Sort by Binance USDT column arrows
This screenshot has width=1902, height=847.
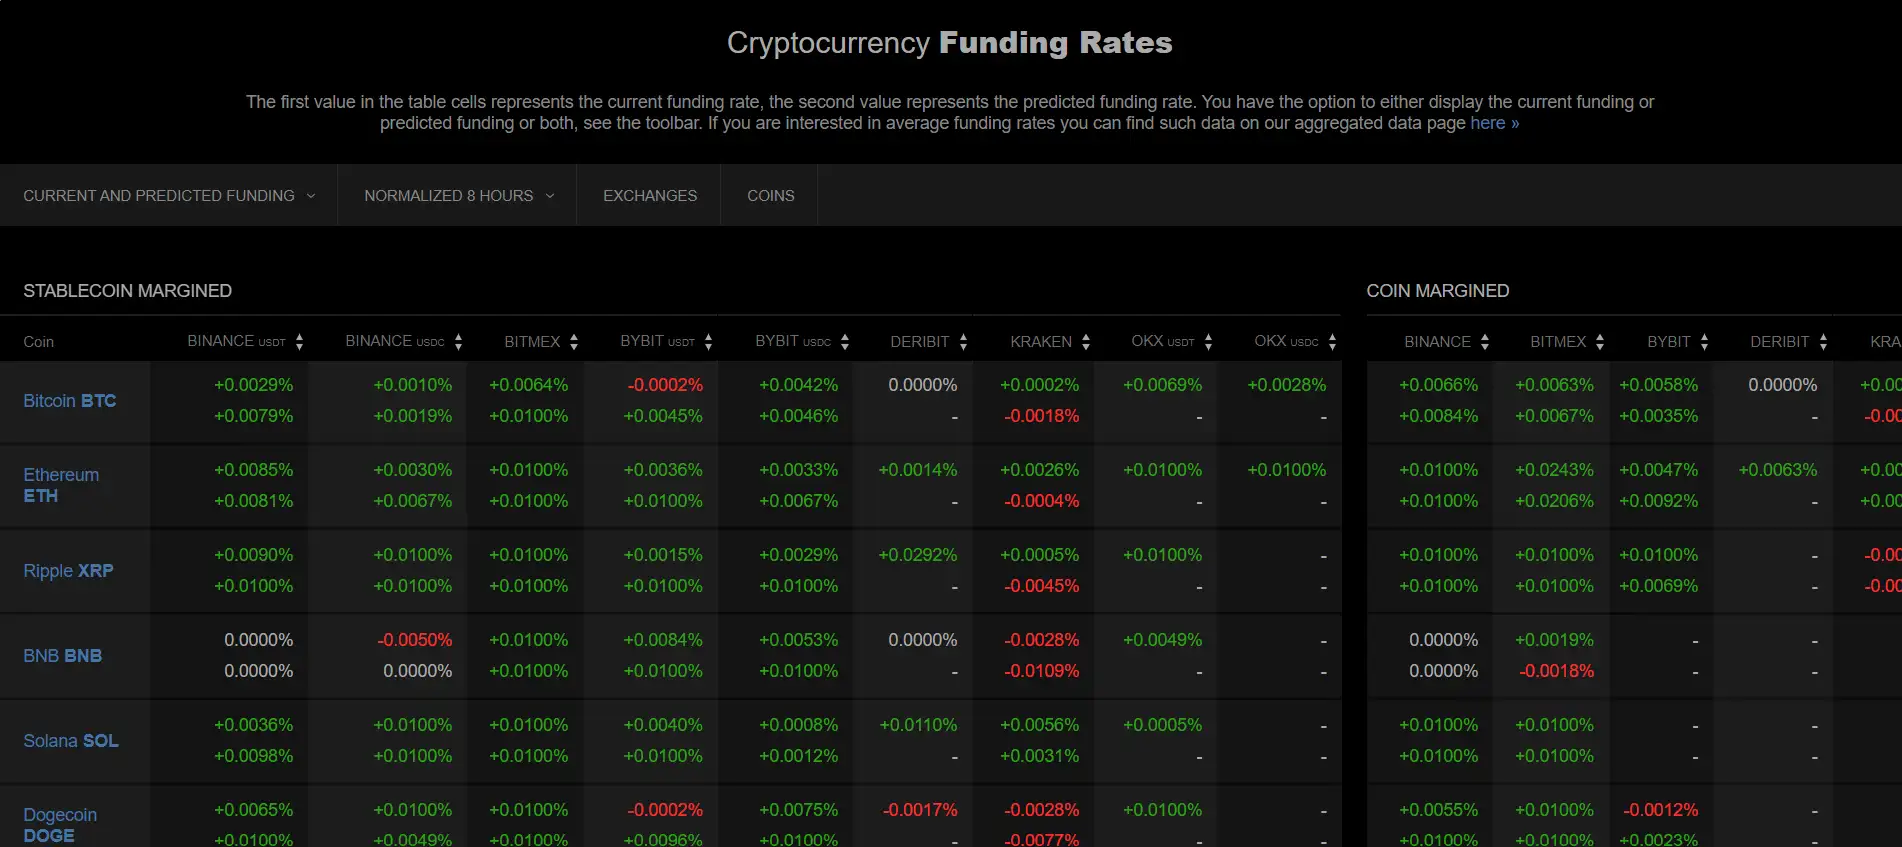point(299,342)
